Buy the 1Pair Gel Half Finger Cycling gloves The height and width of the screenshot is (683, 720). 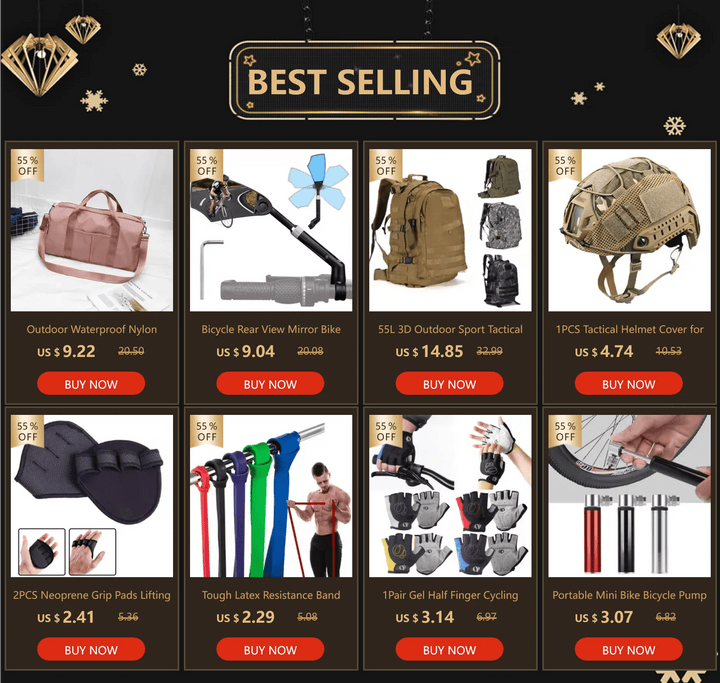pos(449,649)
